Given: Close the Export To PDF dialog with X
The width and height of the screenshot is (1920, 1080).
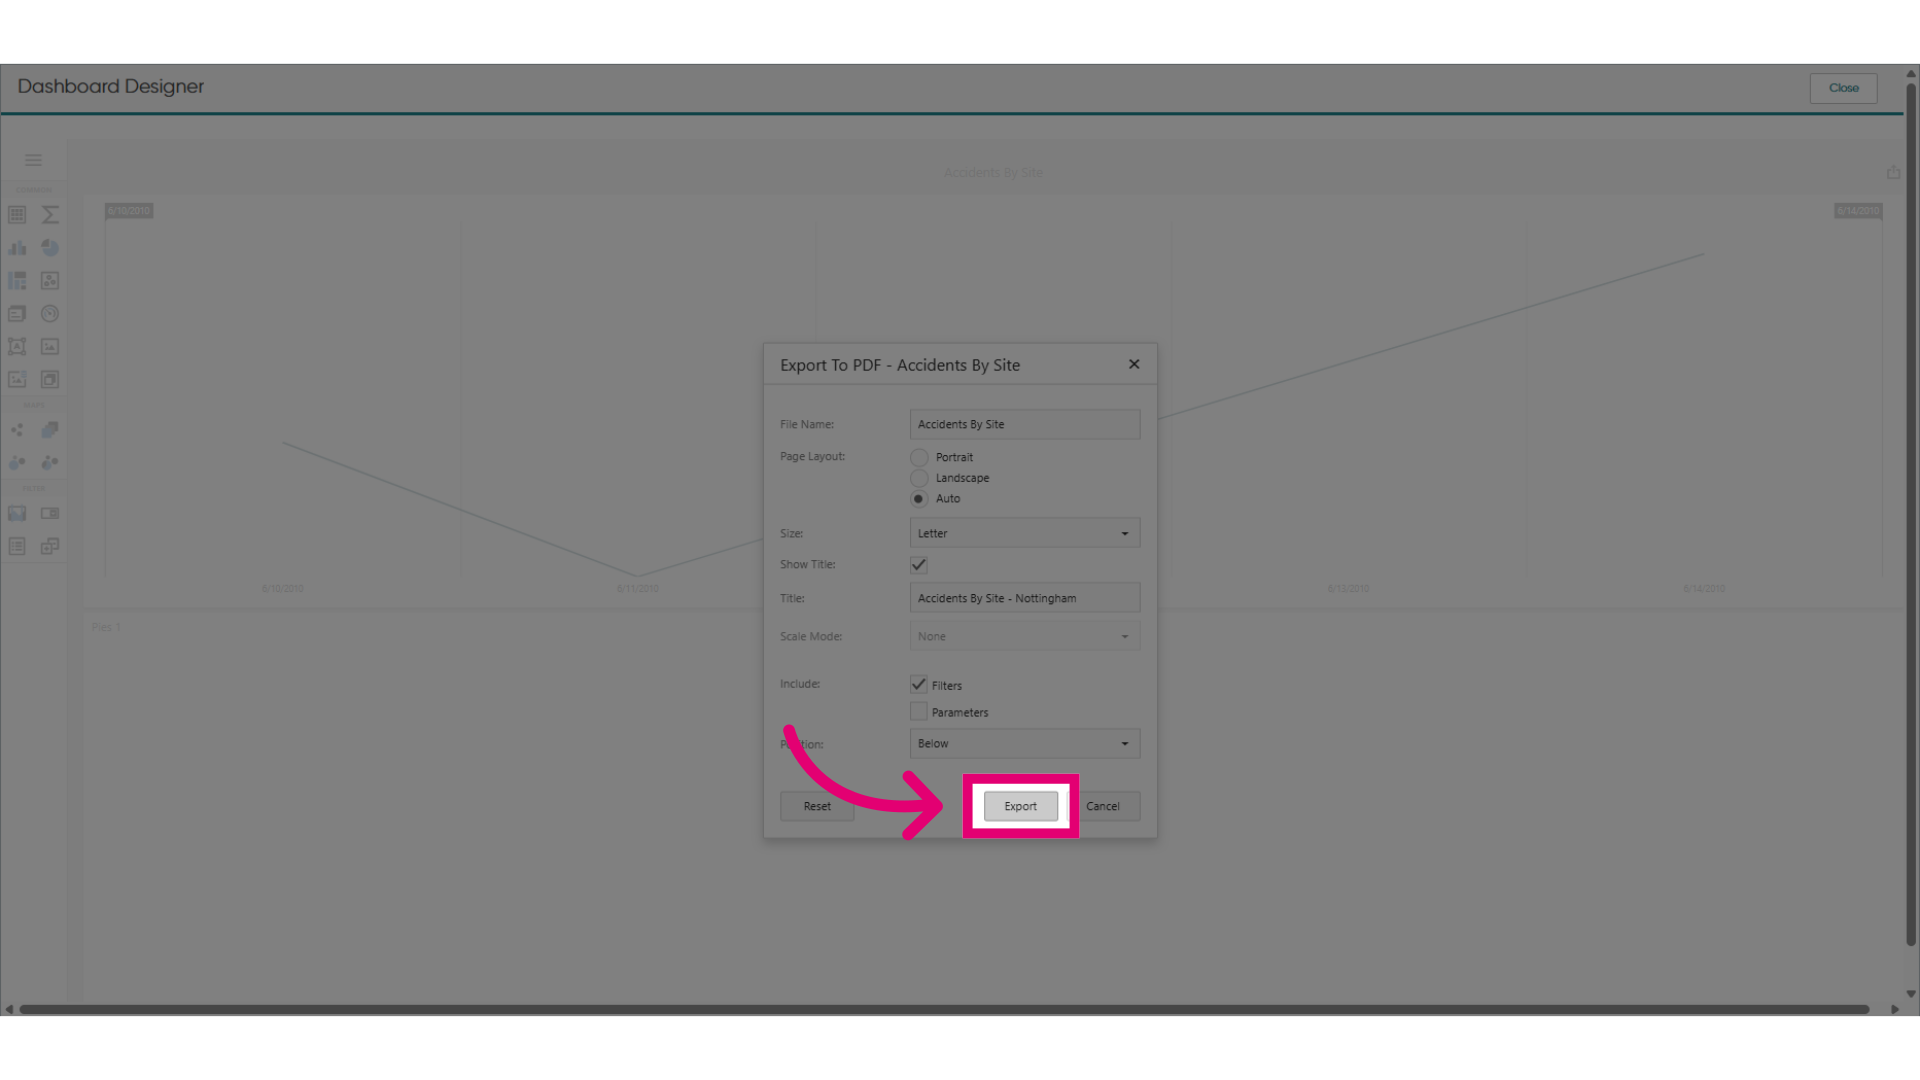Looking at the screenshot, I should coord(1134,364).
